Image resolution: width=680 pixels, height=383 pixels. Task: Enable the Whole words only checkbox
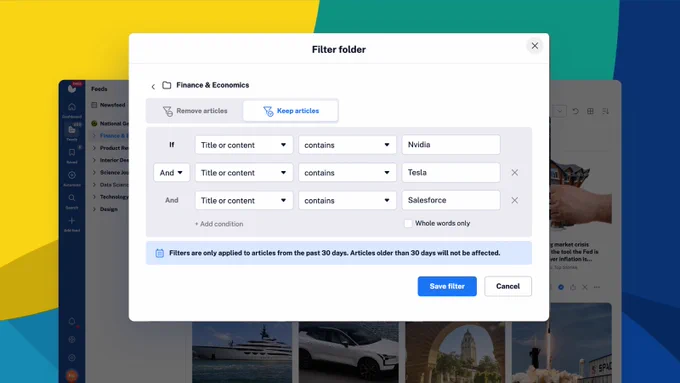(408, 223)
